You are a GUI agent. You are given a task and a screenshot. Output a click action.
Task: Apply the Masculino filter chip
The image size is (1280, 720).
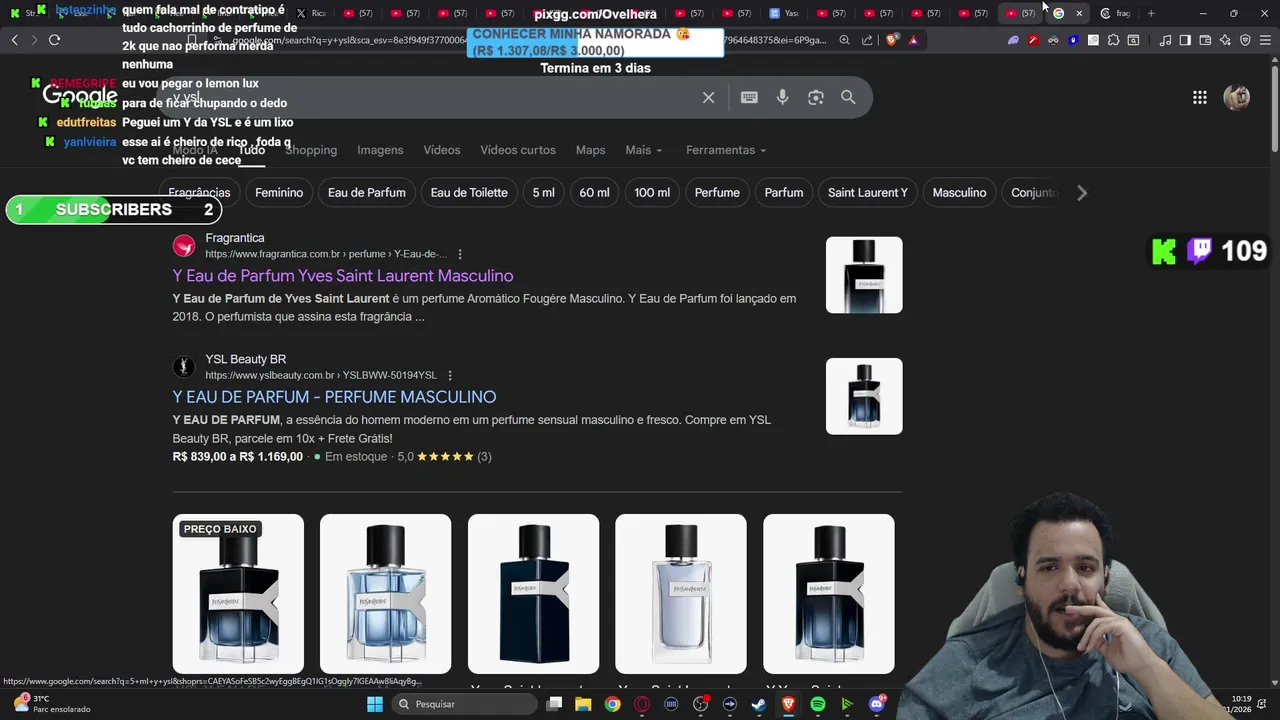959,193
